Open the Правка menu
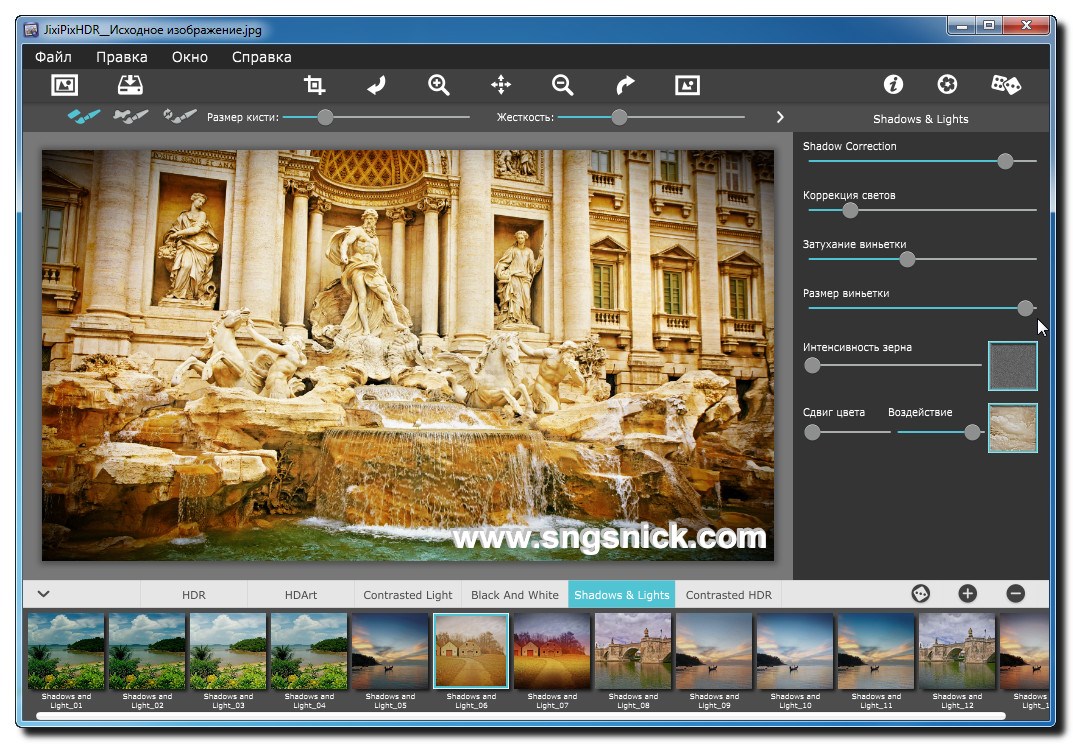The image size is (1073, 744). pos(122,57)
